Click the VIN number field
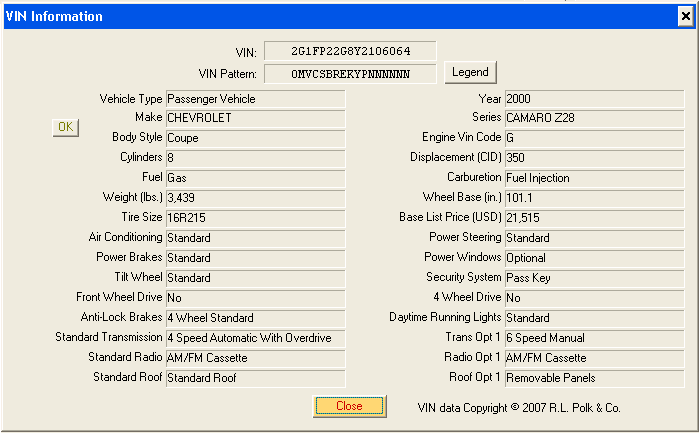This screenshot has width=699, height=433. pyautogui.click(x=349, y=51)
